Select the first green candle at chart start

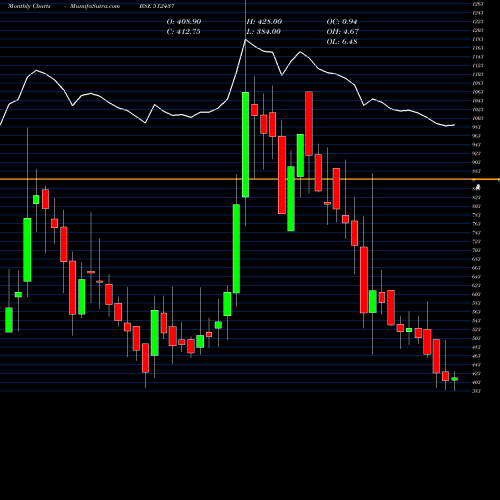click(x=9, y=320)
